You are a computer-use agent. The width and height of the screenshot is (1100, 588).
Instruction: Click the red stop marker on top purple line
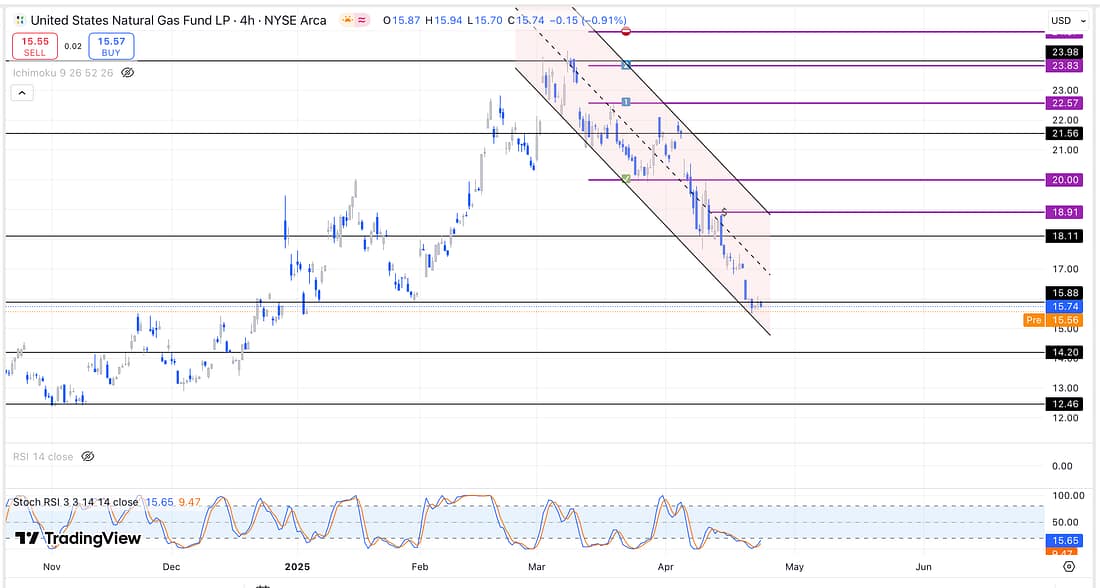[x=626, y=32]
